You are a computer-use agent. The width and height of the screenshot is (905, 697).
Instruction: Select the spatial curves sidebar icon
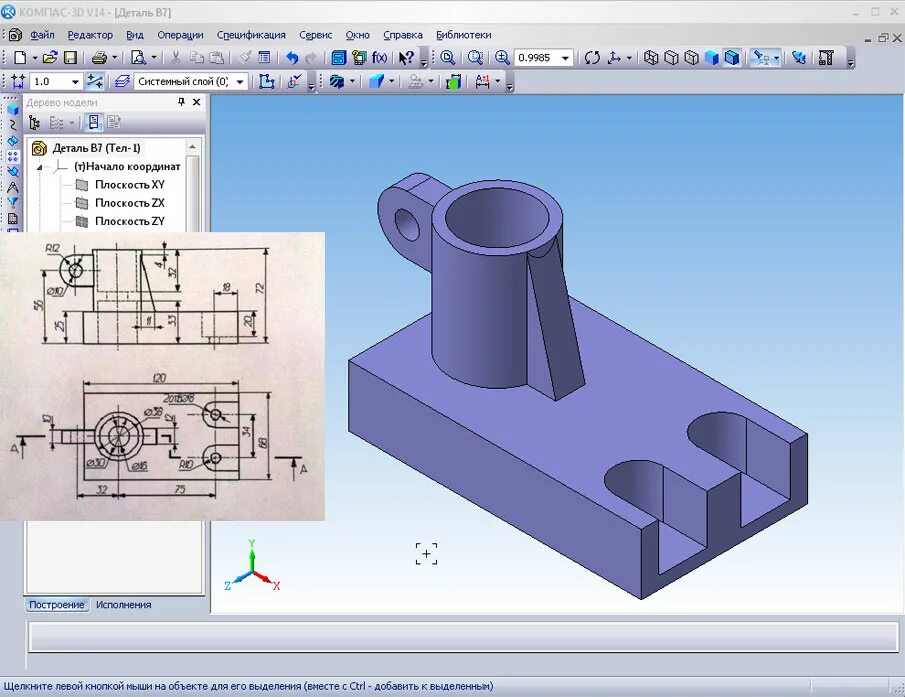[13, 125]
